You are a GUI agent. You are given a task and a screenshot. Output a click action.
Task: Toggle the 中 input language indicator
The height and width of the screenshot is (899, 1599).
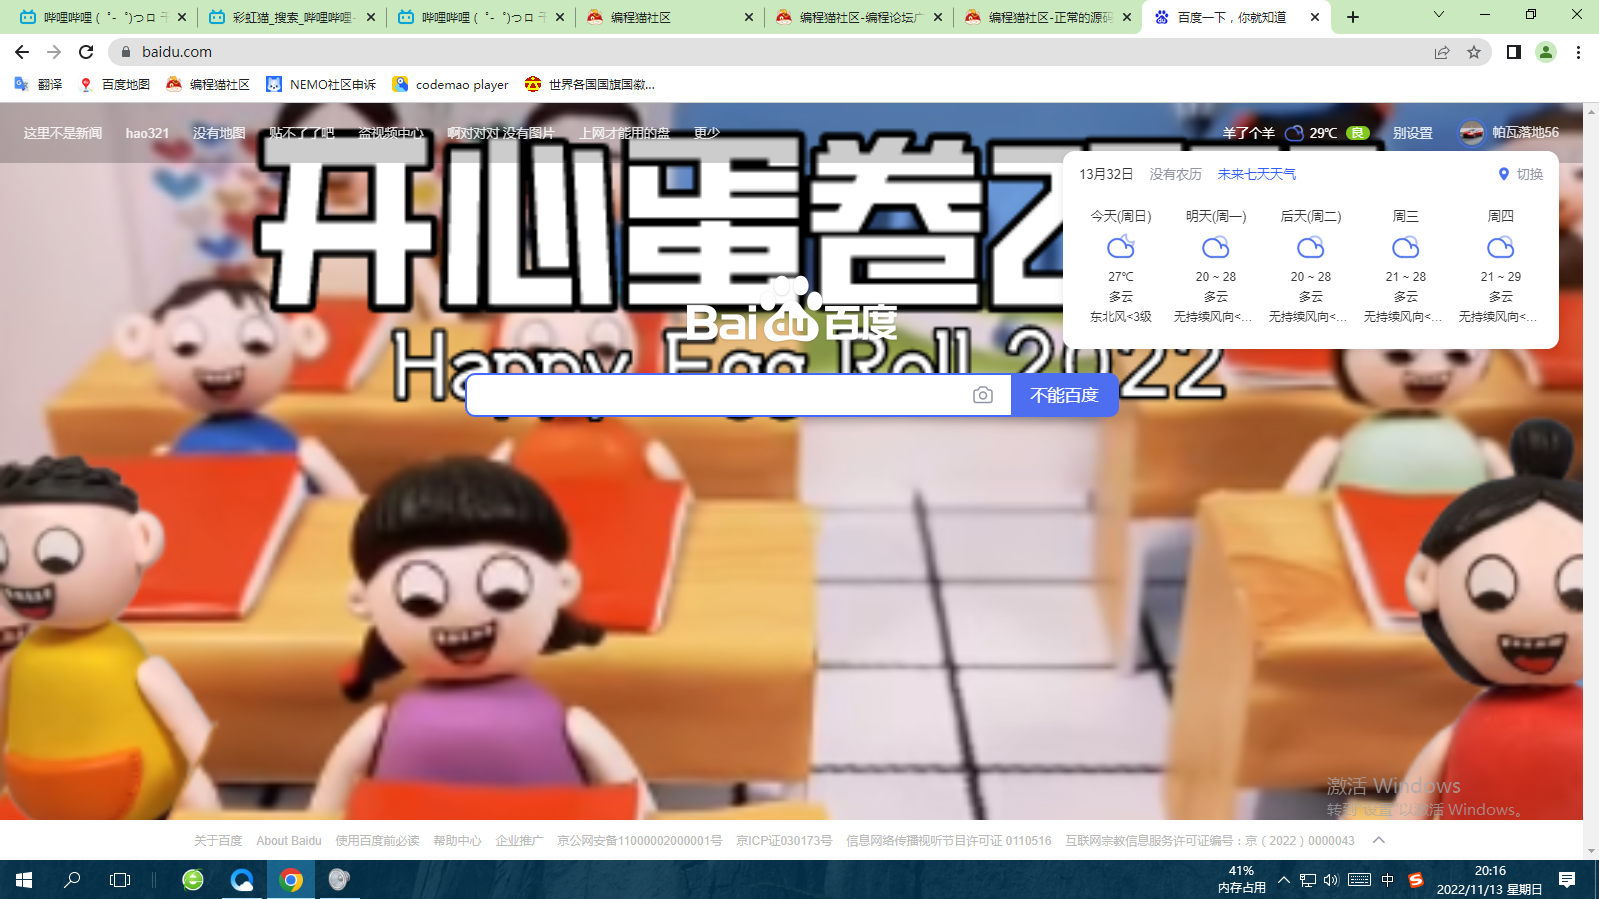[1387, 880]
